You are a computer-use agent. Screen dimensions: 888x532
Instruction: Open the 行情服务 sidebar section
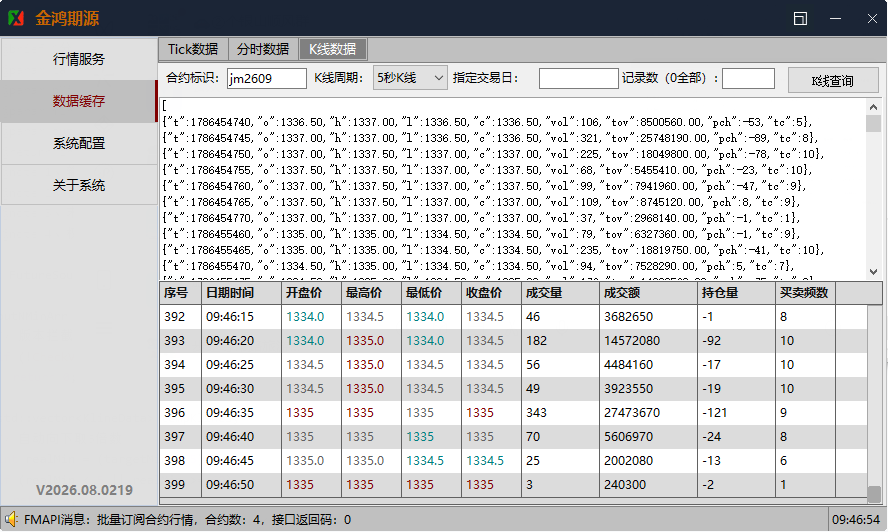point(79,59)
